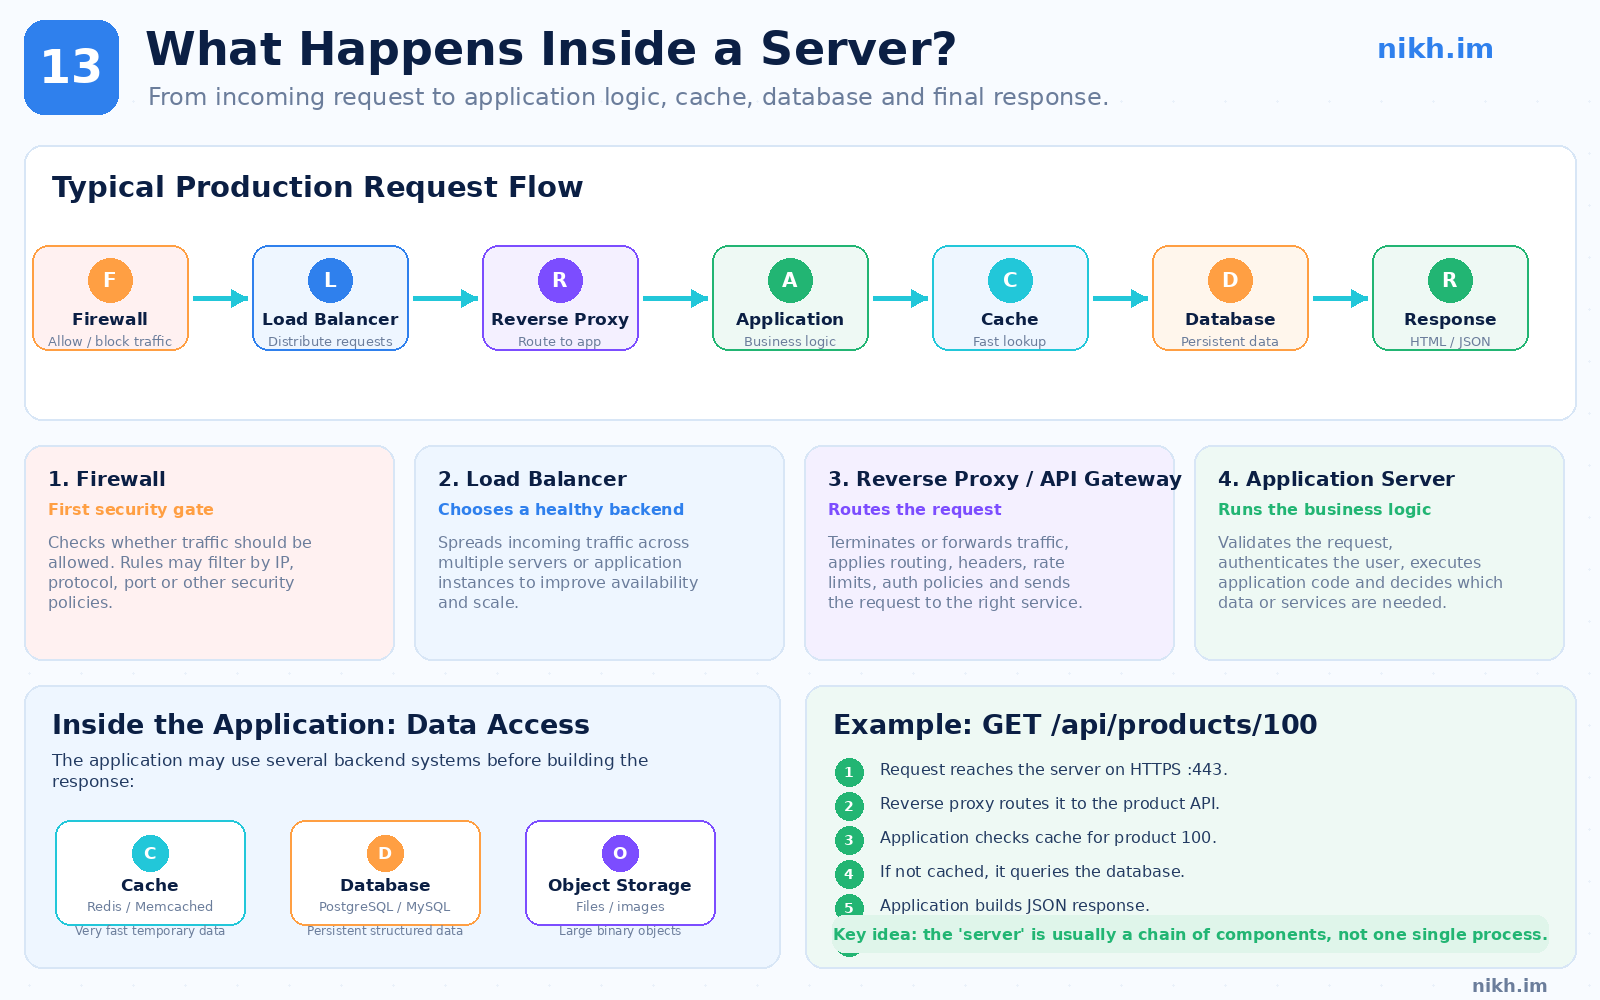1600x1000 pixels.
Task: Click the 'Application' name in the flow box
Action: pyautogui.click(x=790, y=319)
